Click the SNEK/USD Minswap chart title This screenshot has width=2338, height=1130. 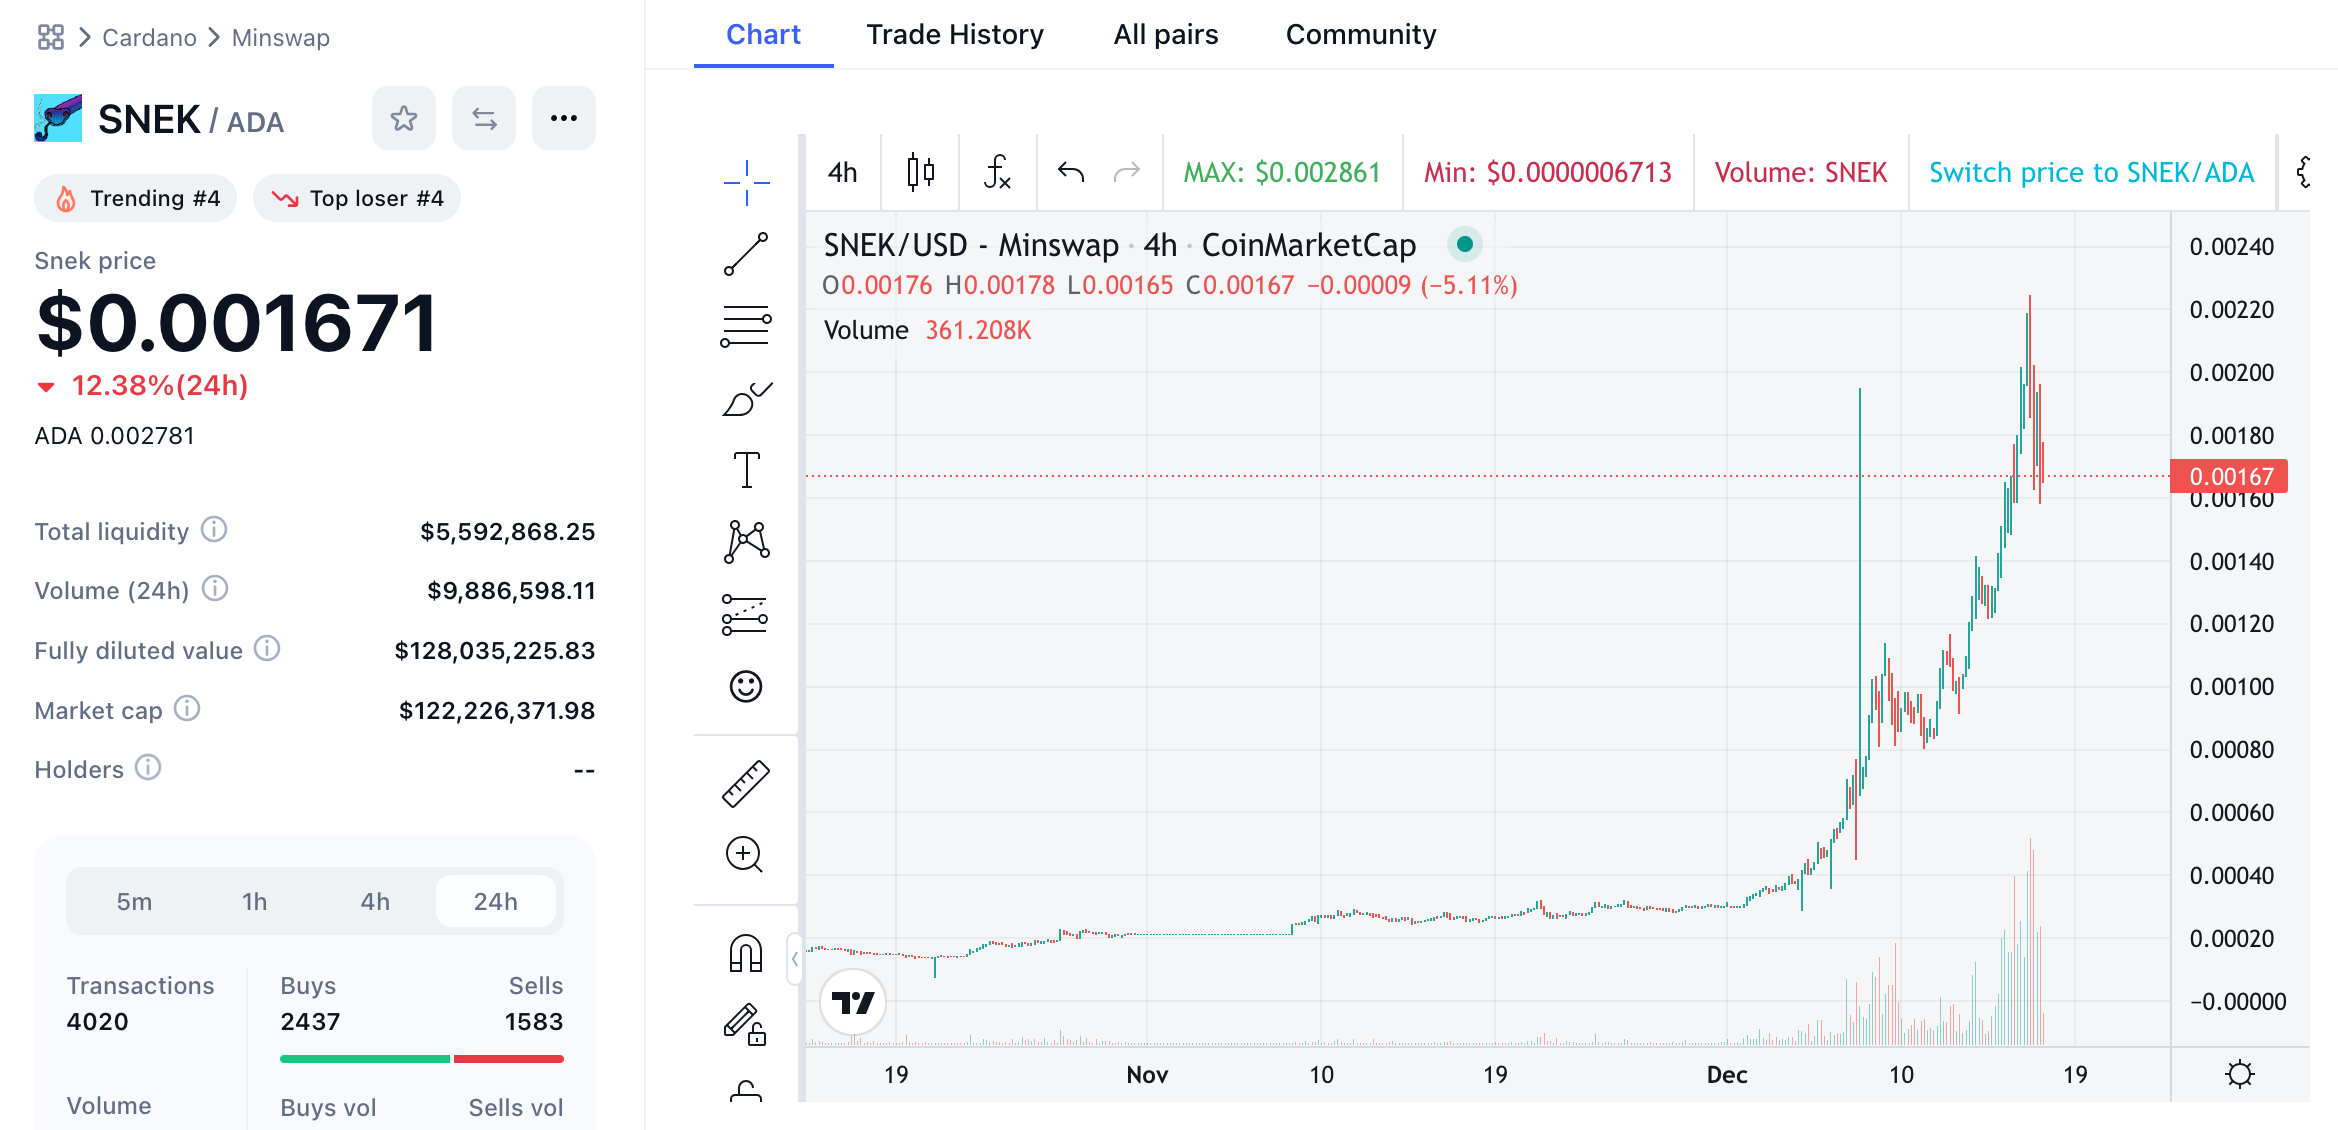pos(1120,244)
